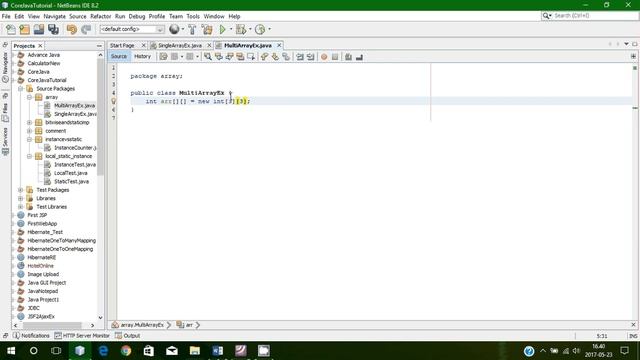640x360 pixels.
Task: Expand the bitwiseandstaticmp package
Action: [29, 122]
